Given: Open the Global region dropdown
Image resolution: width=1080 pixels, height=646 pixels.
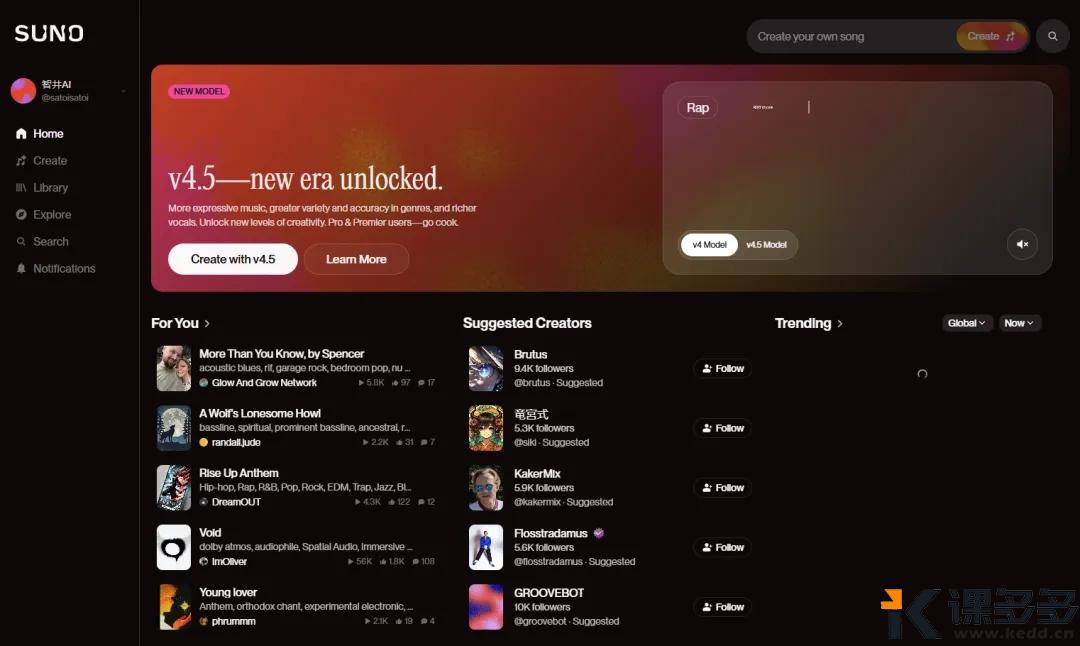Looking at the screenshot, I should [x=966, y=323].
